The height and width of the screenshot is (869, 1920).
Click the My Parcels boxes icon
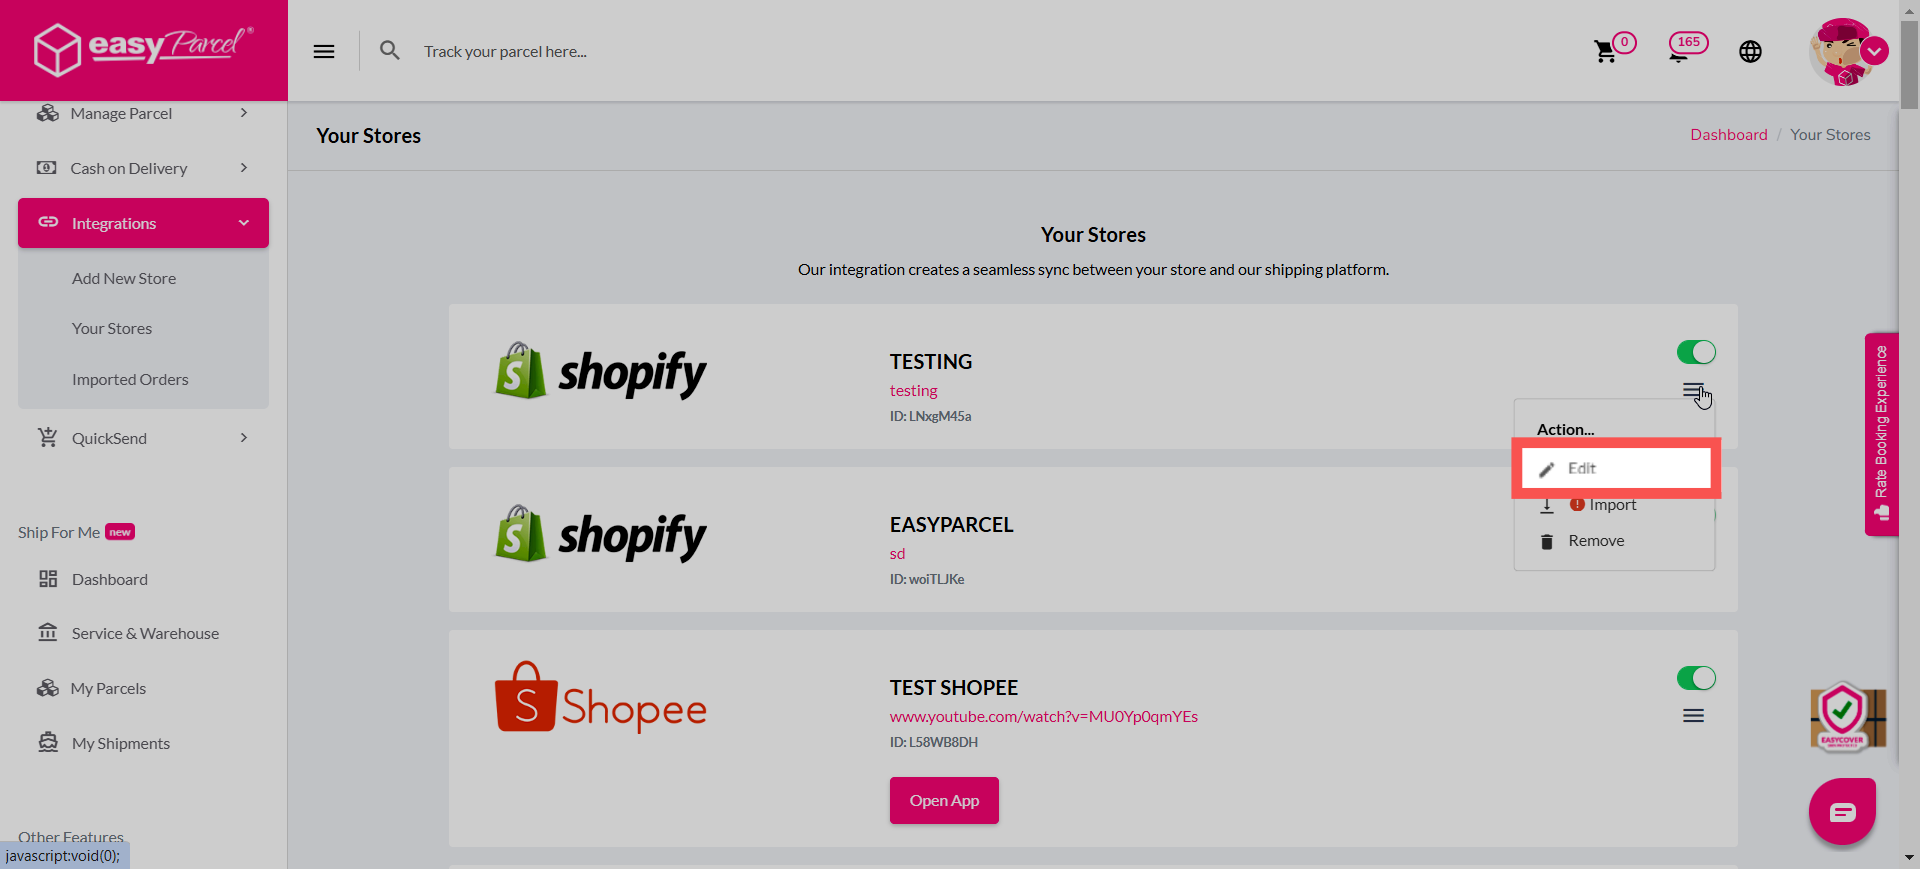pyautogui.click(x=47, y=688)
